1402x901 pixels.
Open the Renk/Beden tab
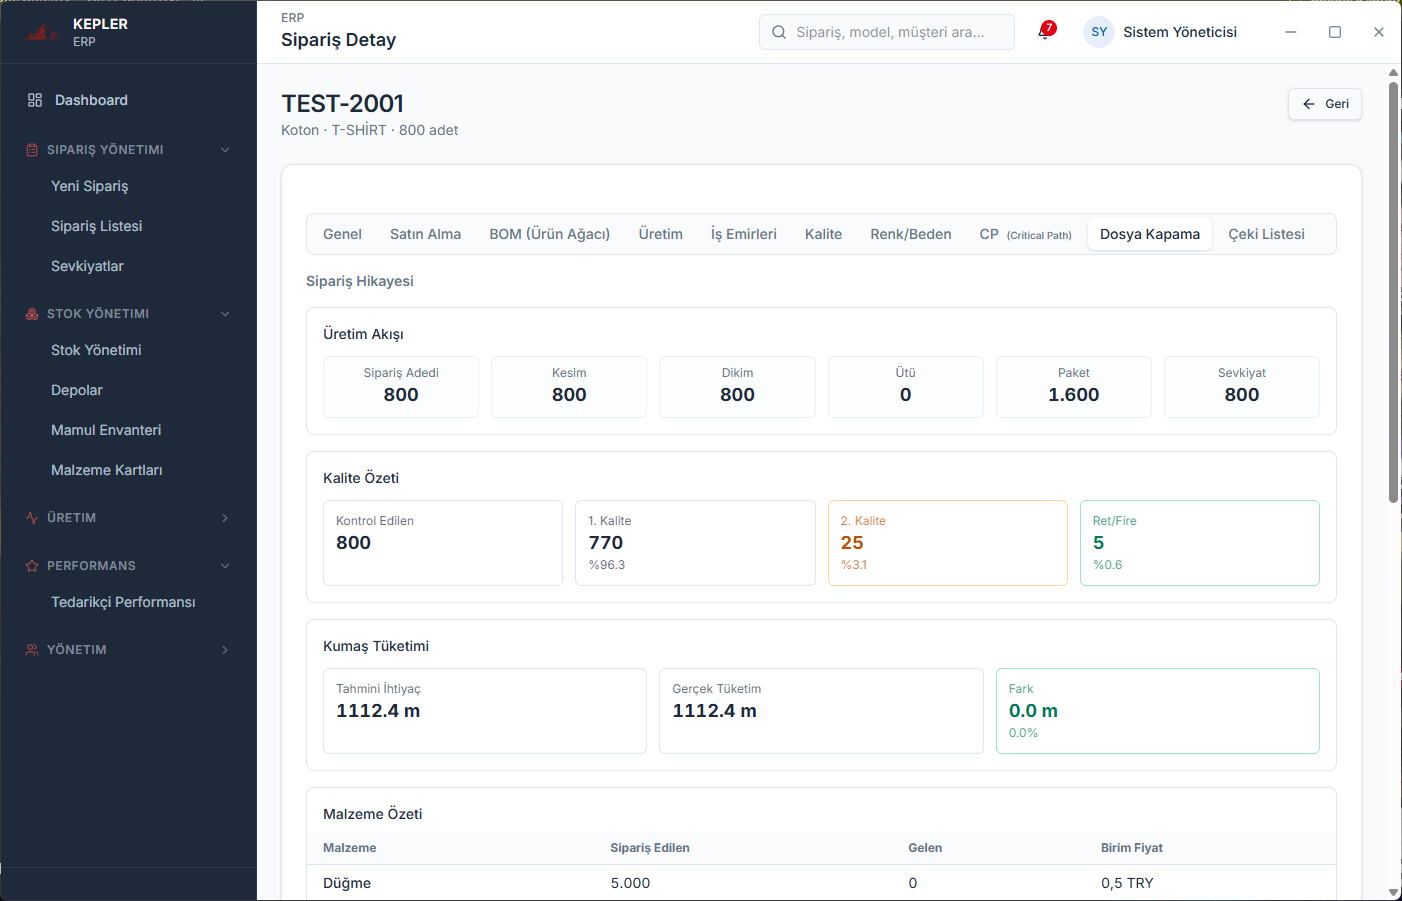point(911,234)
